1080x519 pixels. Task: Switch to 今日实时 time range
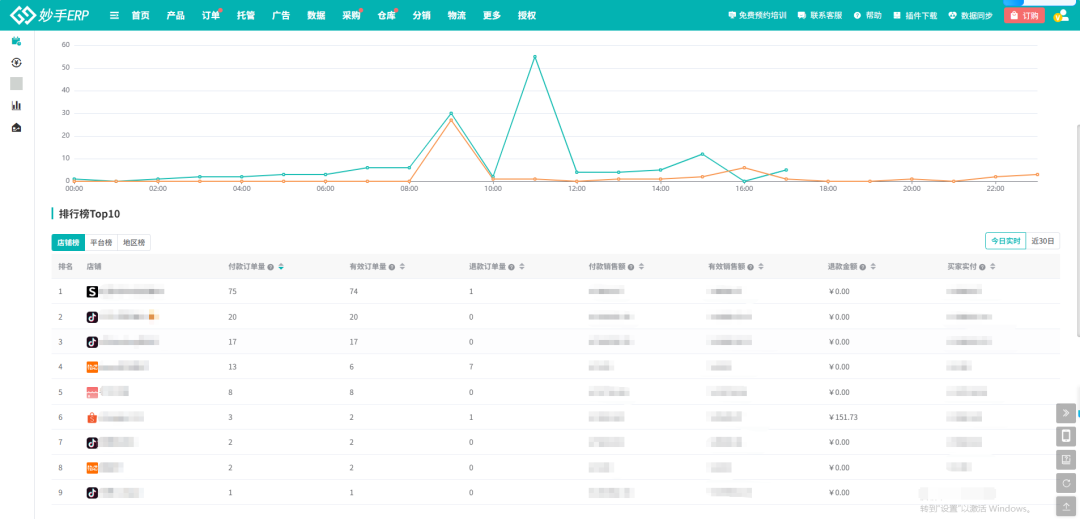click(1005, 241)
